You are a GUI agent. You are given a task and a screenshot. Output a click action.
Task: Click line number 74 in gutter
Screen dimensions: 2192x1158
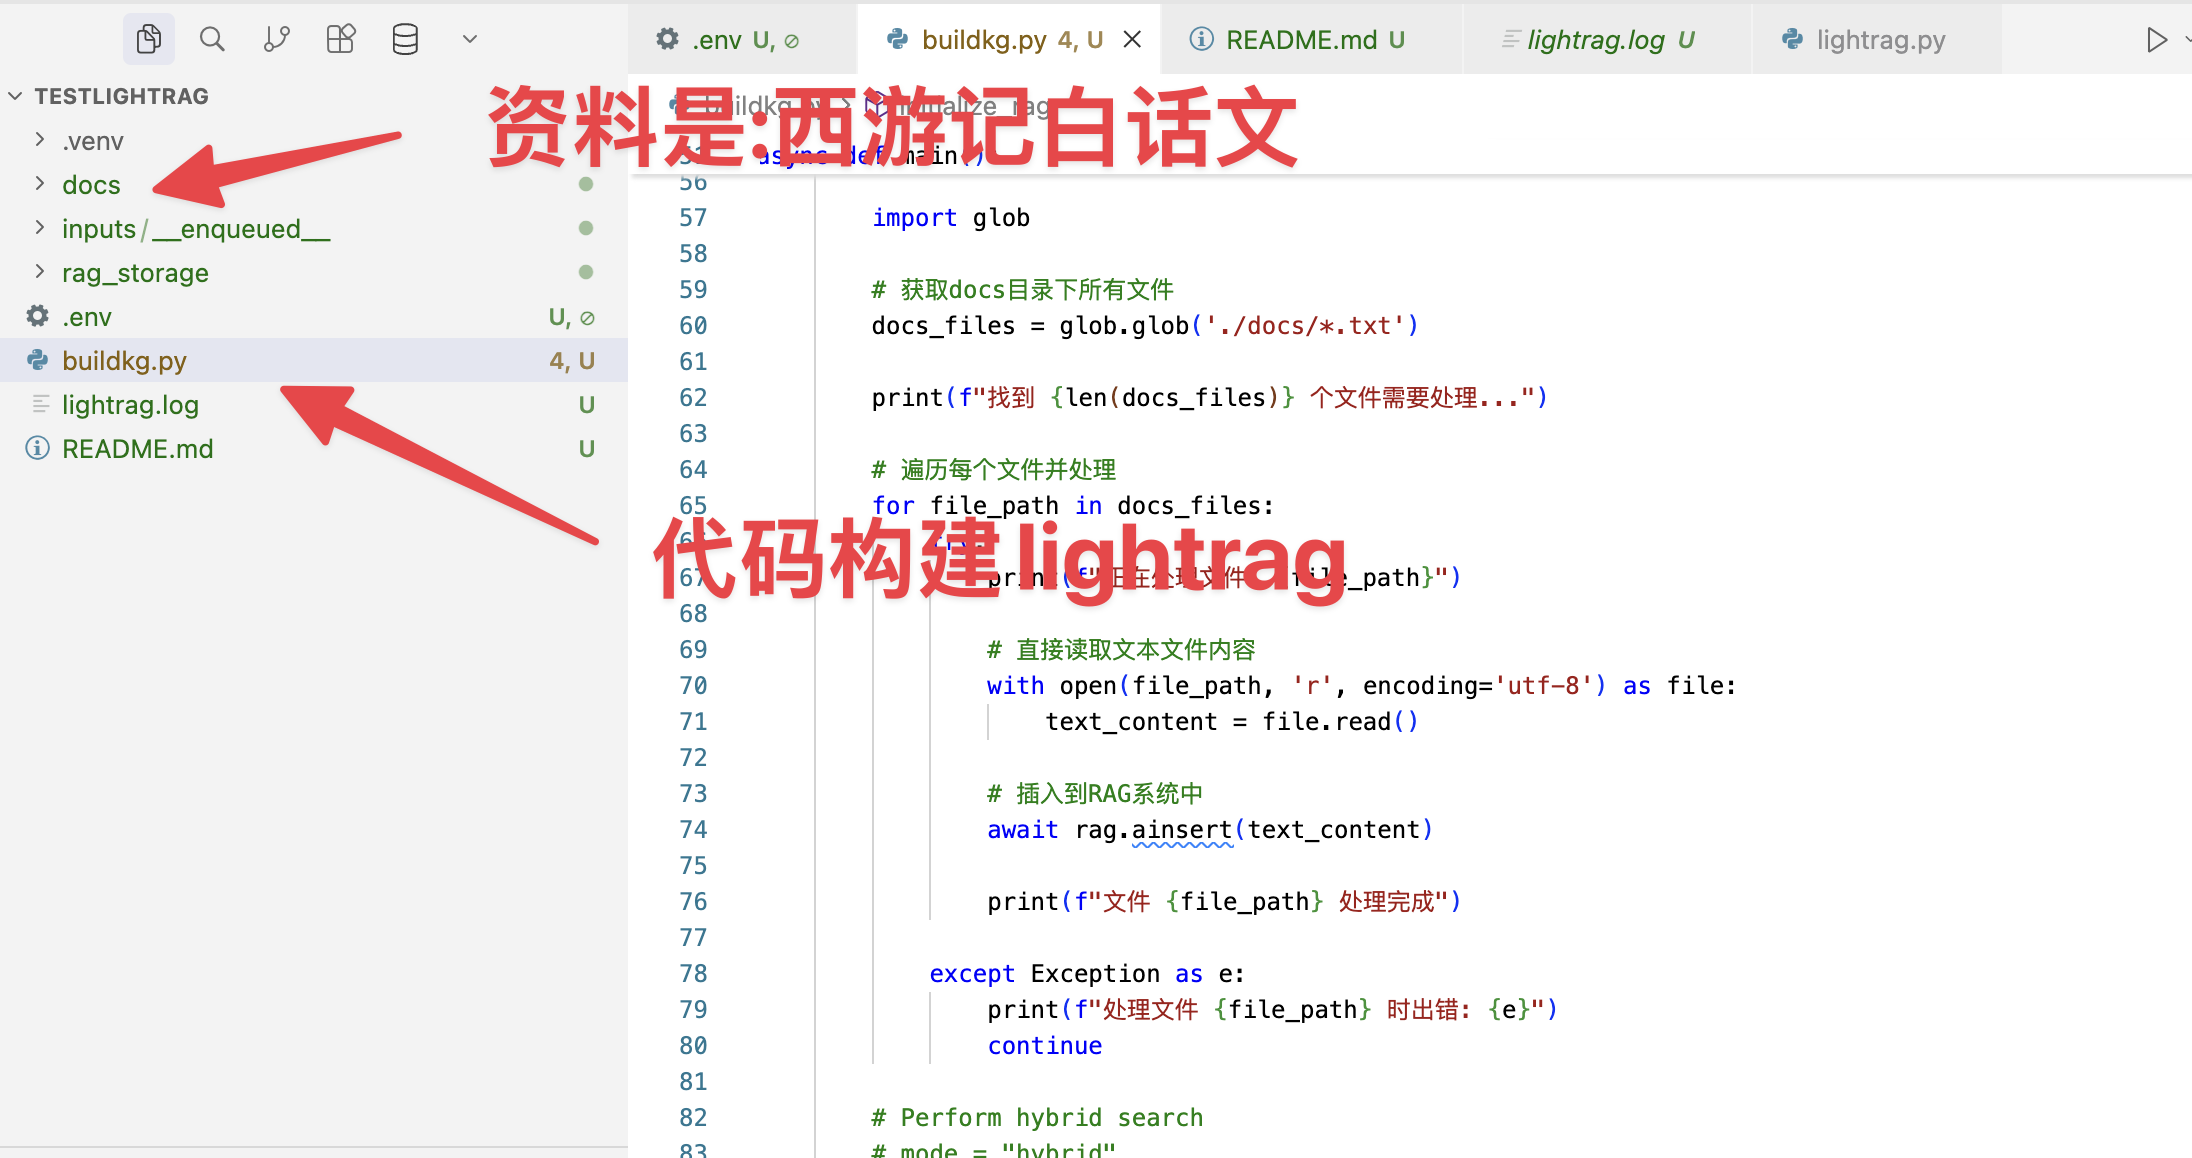coord(692,830)
